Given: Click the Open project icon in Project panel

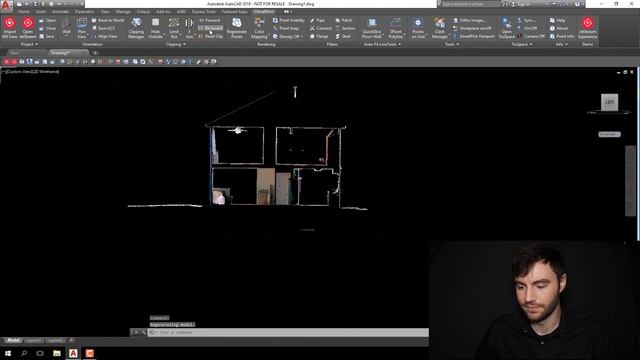Looking at the screenshot, I should click(x=47, y=20).
